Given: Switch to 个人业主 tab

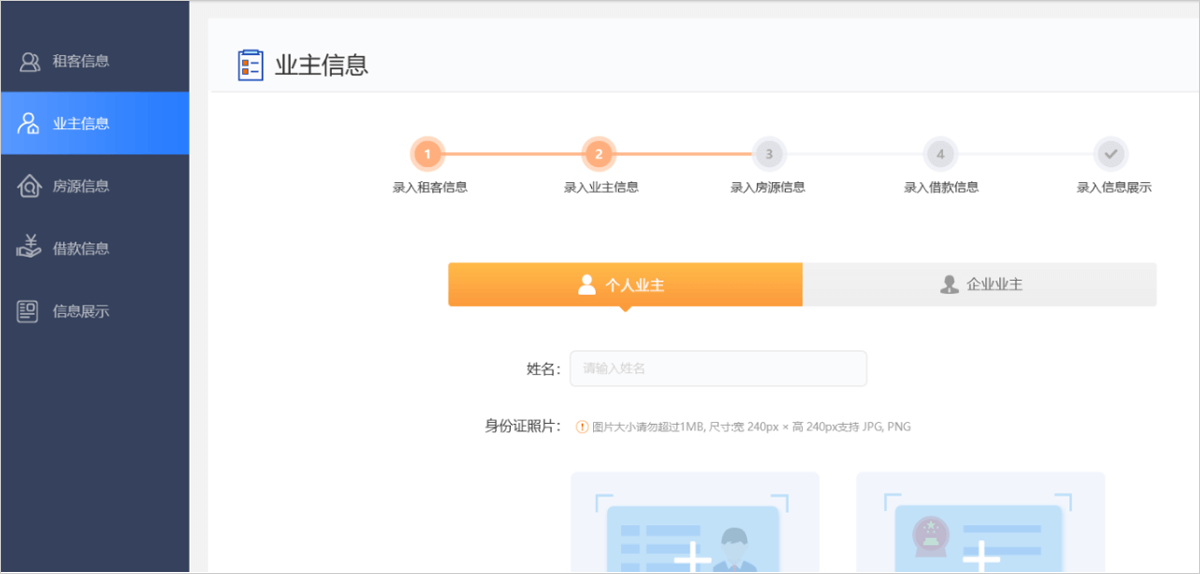Looking at the screenshot, I should point(625,284).
